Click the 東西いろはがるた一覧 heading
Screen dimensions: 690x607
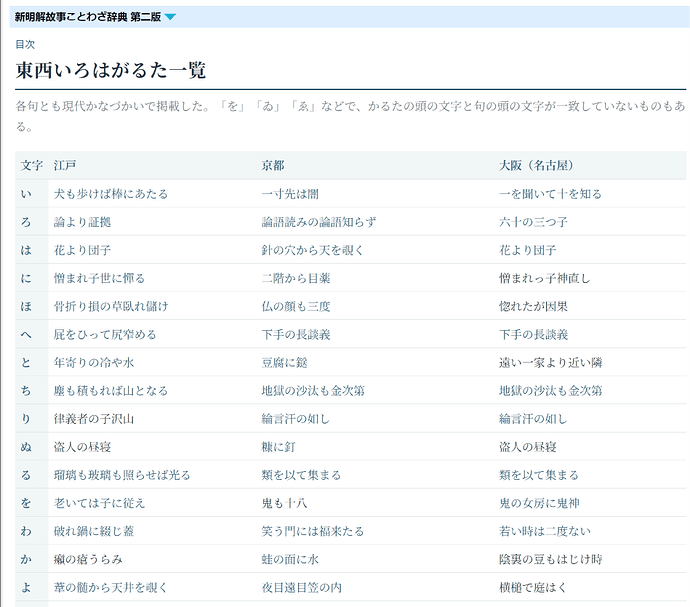click(111, 70)
